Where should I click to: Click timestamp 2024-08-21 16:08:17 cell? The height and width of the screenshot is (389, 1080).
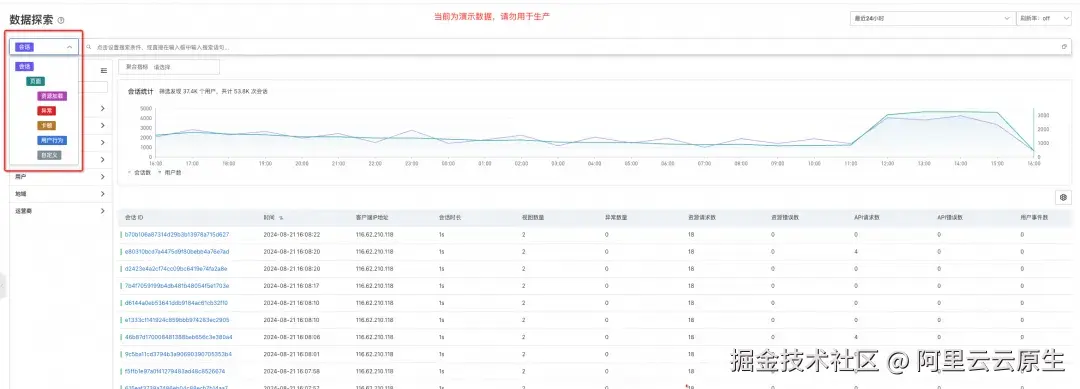[291, 286]
